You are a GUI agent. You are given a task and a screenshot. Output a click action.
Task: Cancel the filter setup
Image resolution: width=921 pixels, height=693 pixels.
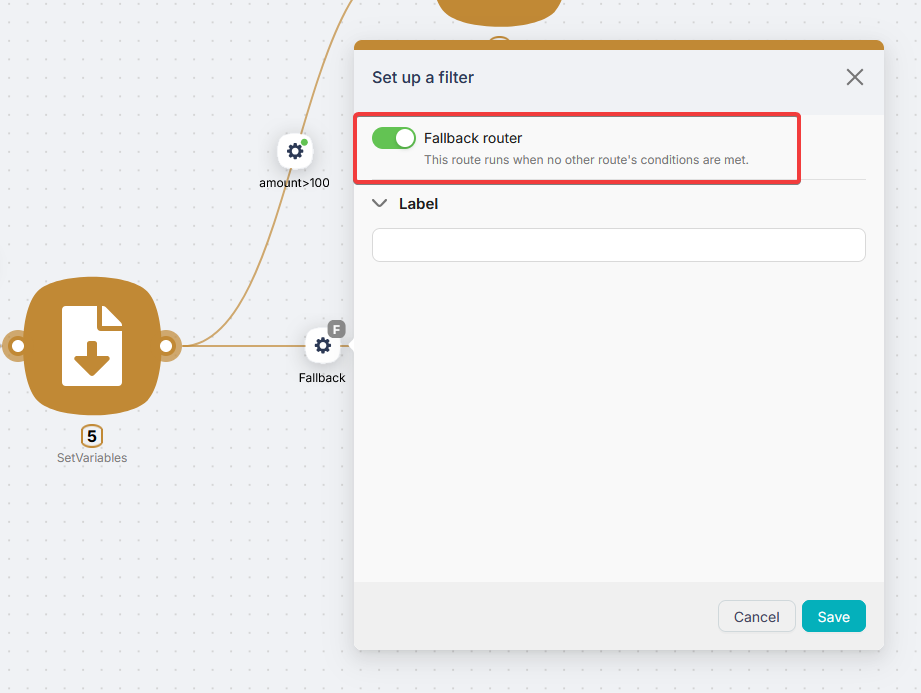pyautogui.click(x=756, y=616)
